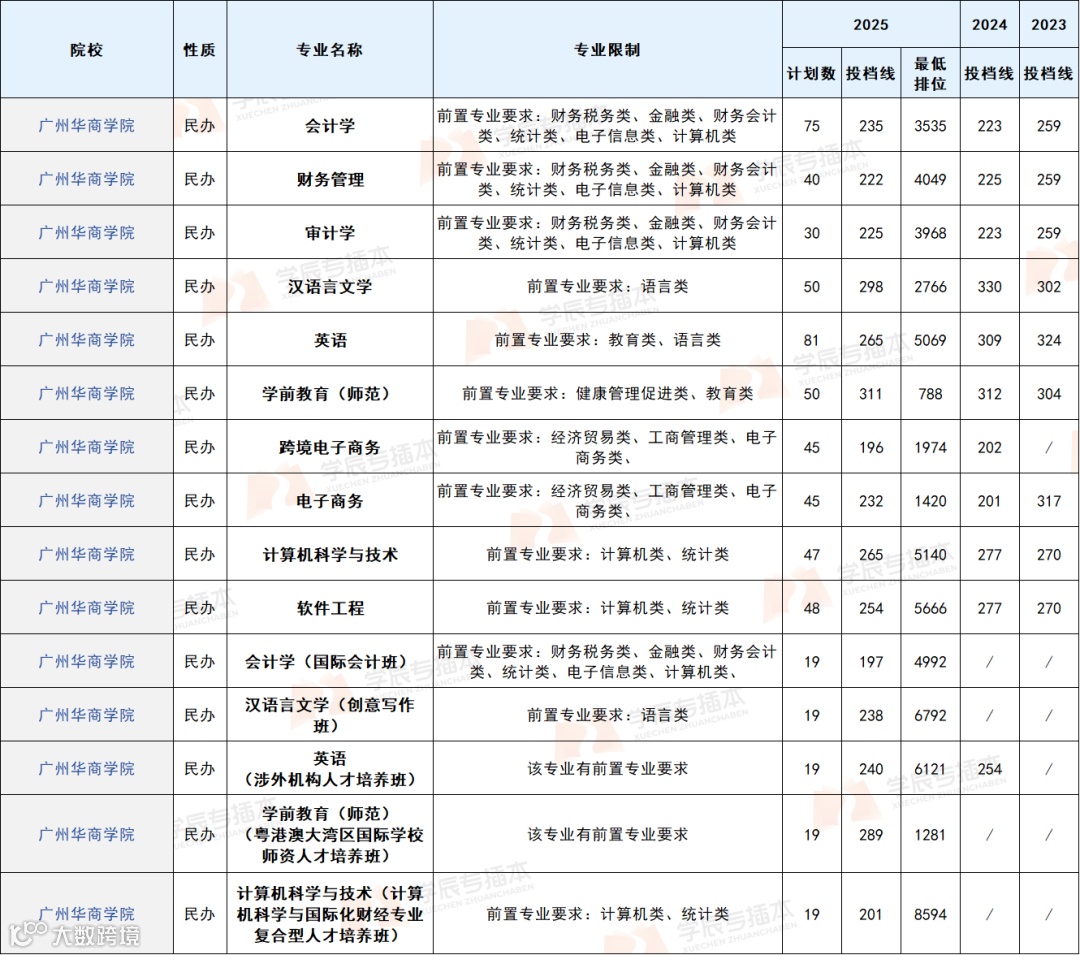Select 健康管理促进类、教育类 restriction cell
1080x955 pixels.
608,393
